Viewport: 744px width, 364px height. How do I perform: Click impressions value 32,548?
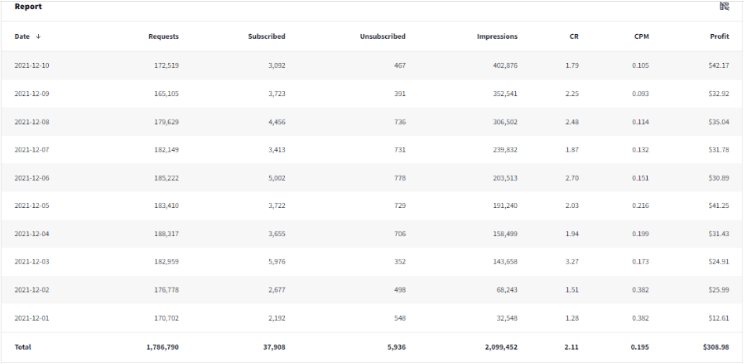coord(507,318)
